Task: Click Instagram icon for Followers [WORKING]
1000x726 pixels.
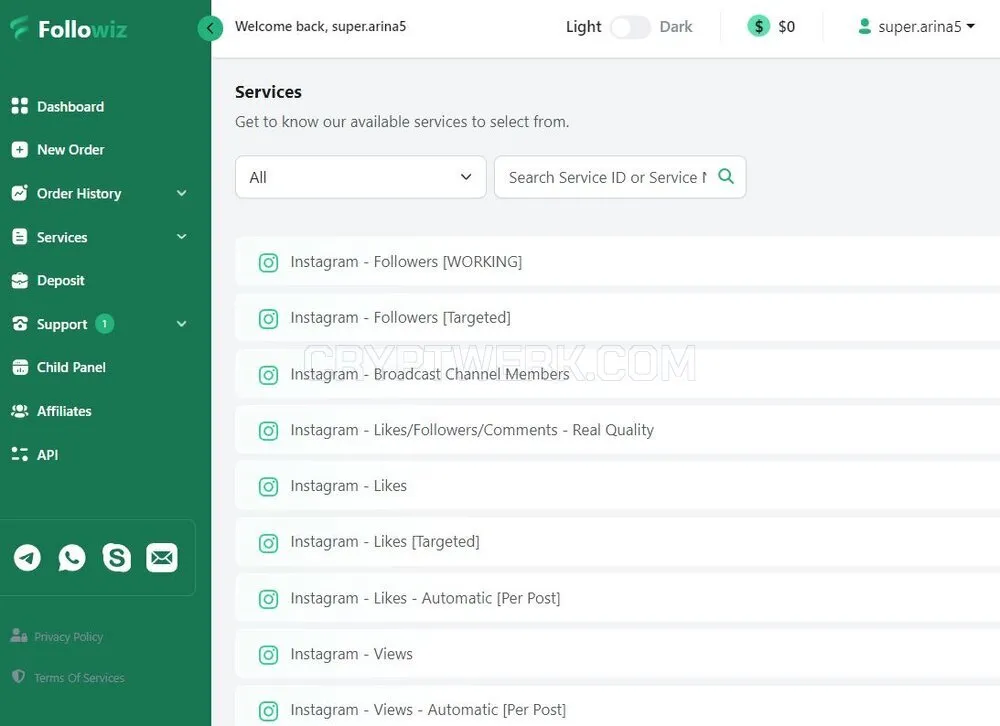Action: click(268, 262)
